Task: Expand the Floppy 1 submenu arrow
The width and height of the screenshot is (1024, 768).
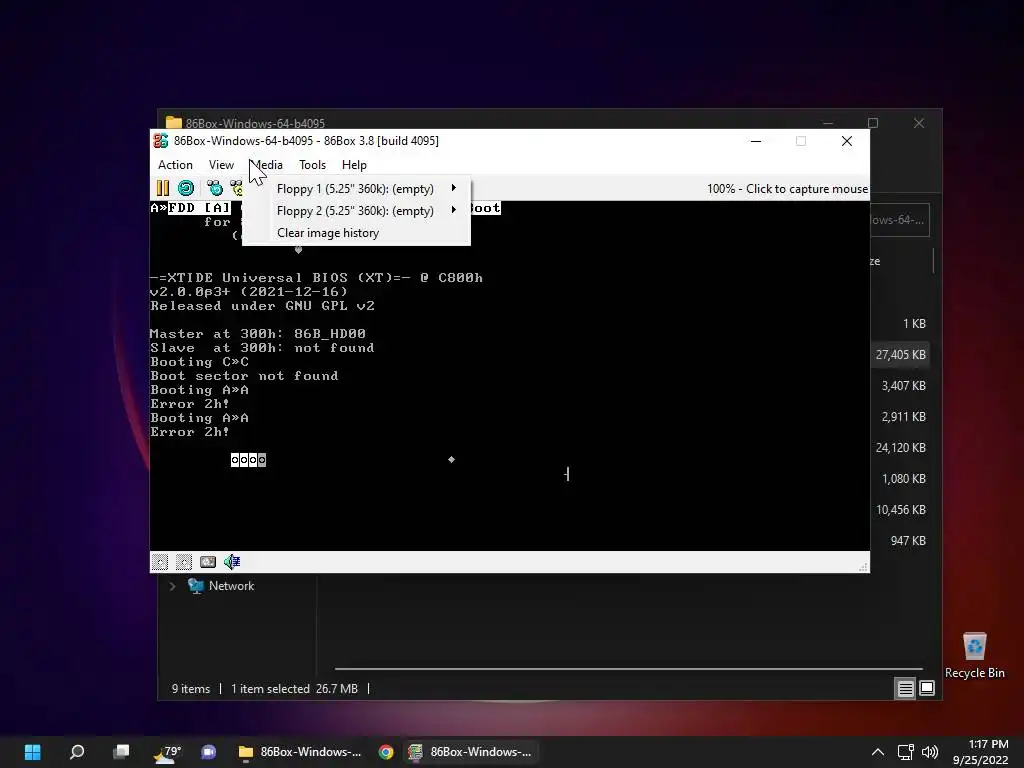Action: [453, 188]
